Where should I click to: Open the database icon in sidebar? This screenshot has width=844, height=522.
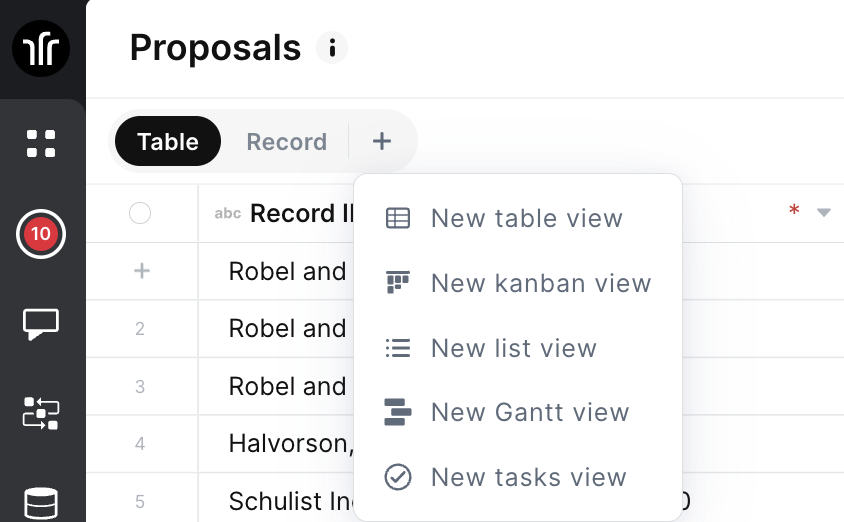click(x=41, y=502)
